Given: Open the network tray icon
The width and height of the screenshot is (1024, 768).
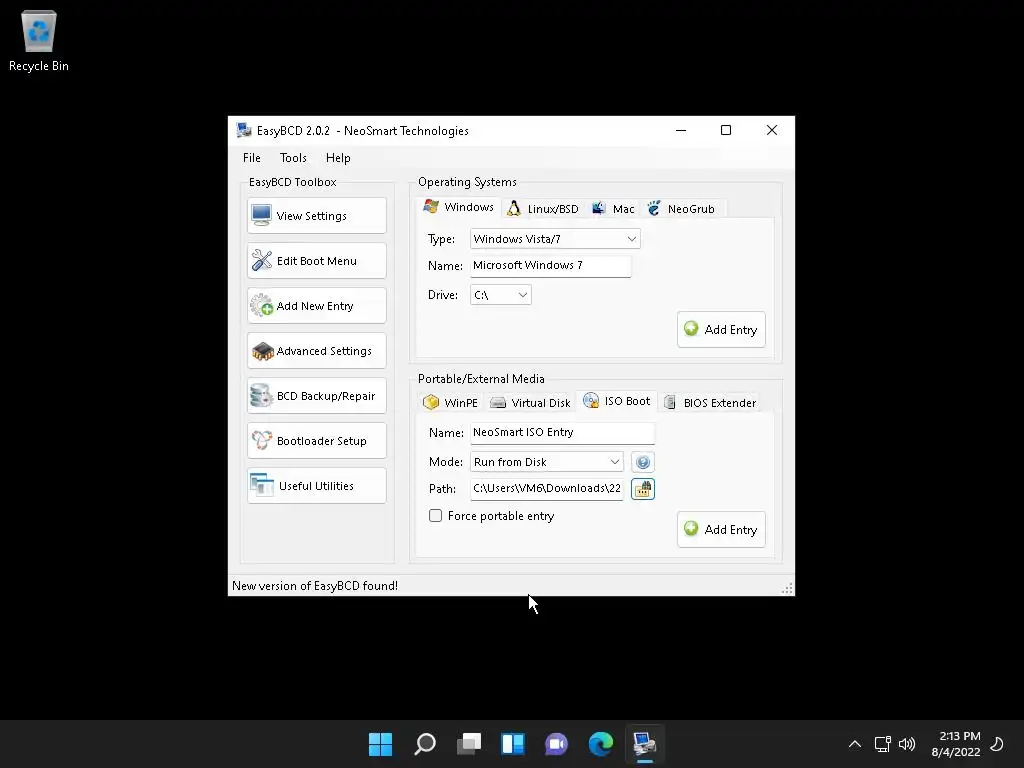Looking at the screenshot, I should coord(883,744).
